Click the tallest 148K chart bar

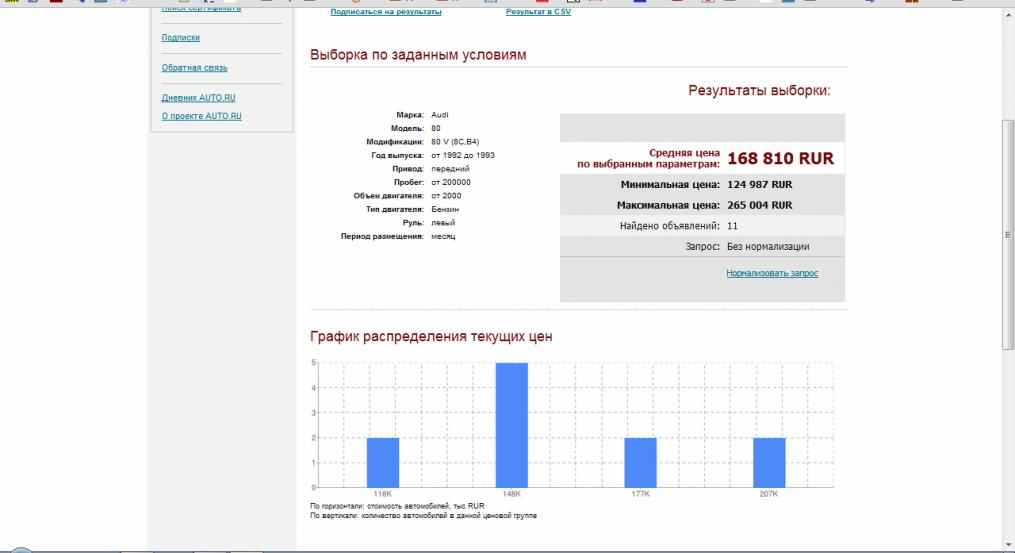[511, 425]
